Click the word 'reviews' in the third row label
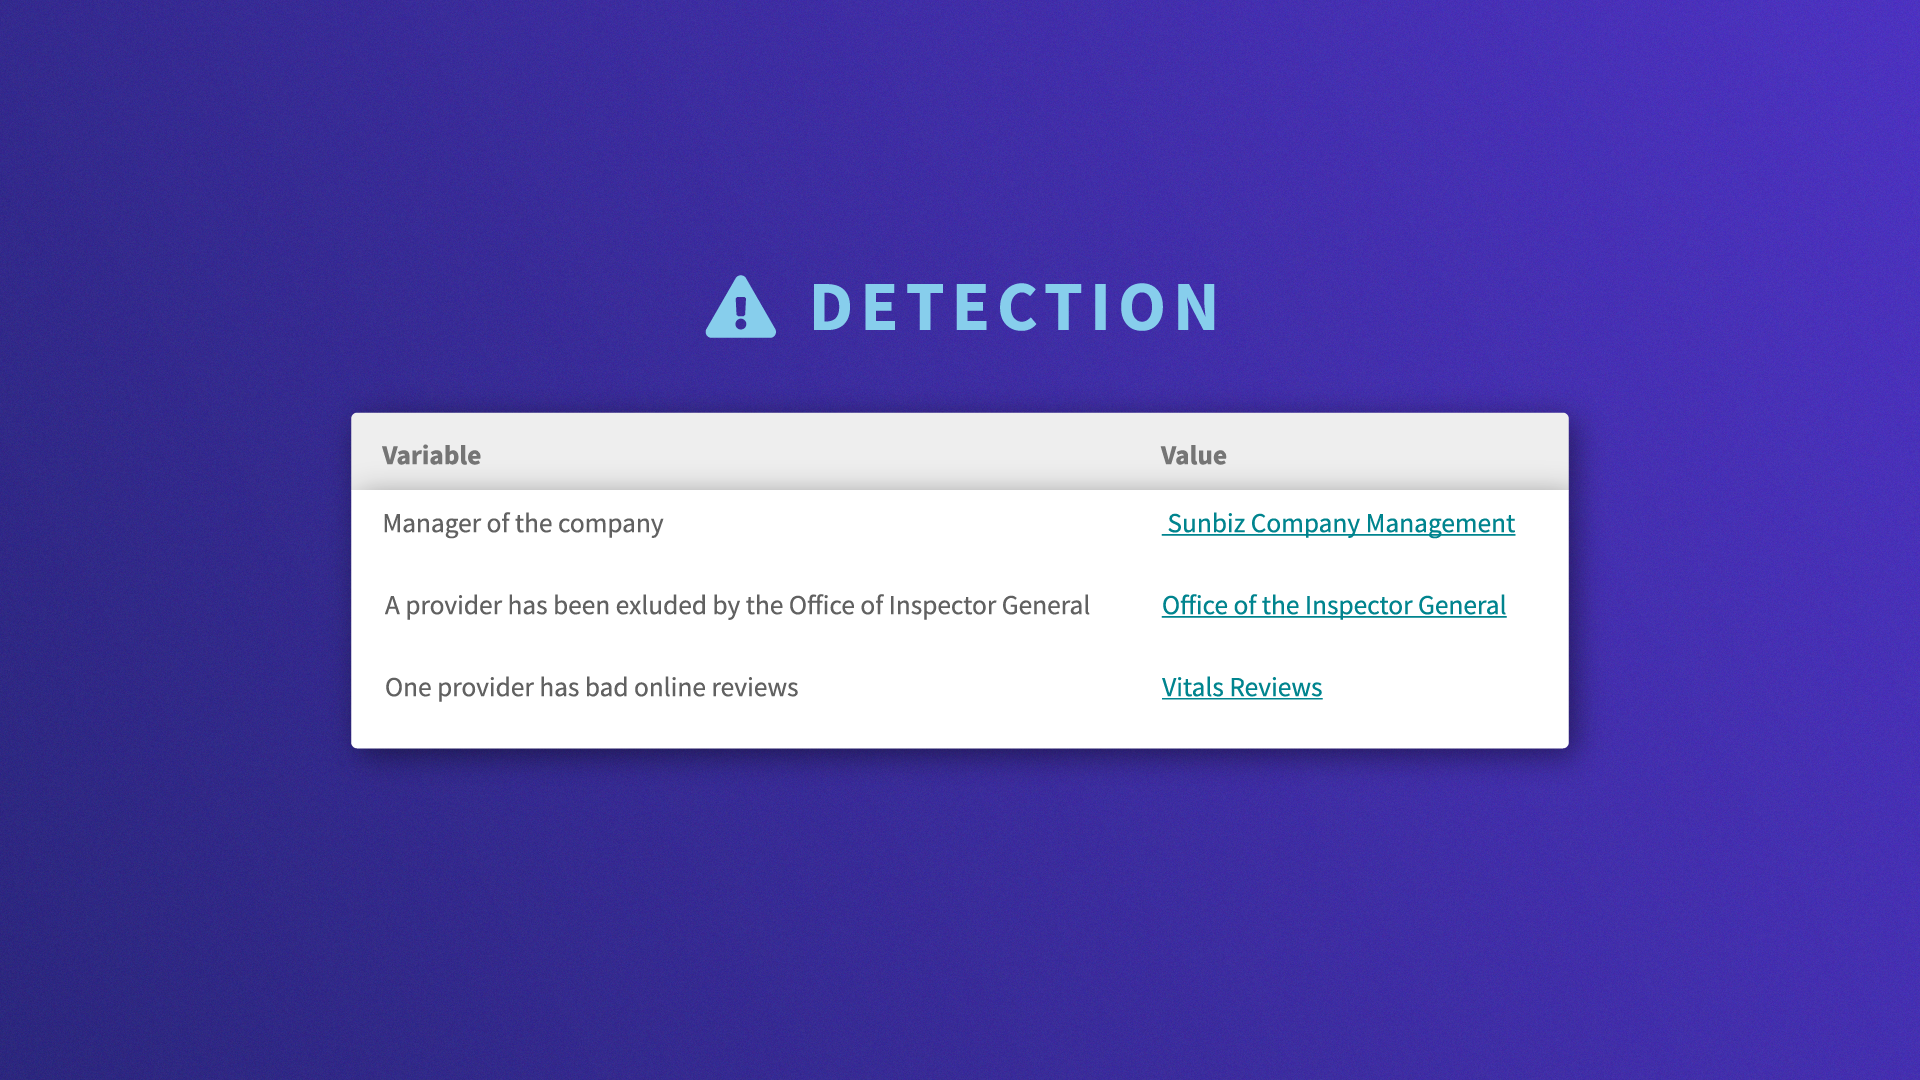Viewport: 1920px width, 1080px height. [x=754, y=688]
